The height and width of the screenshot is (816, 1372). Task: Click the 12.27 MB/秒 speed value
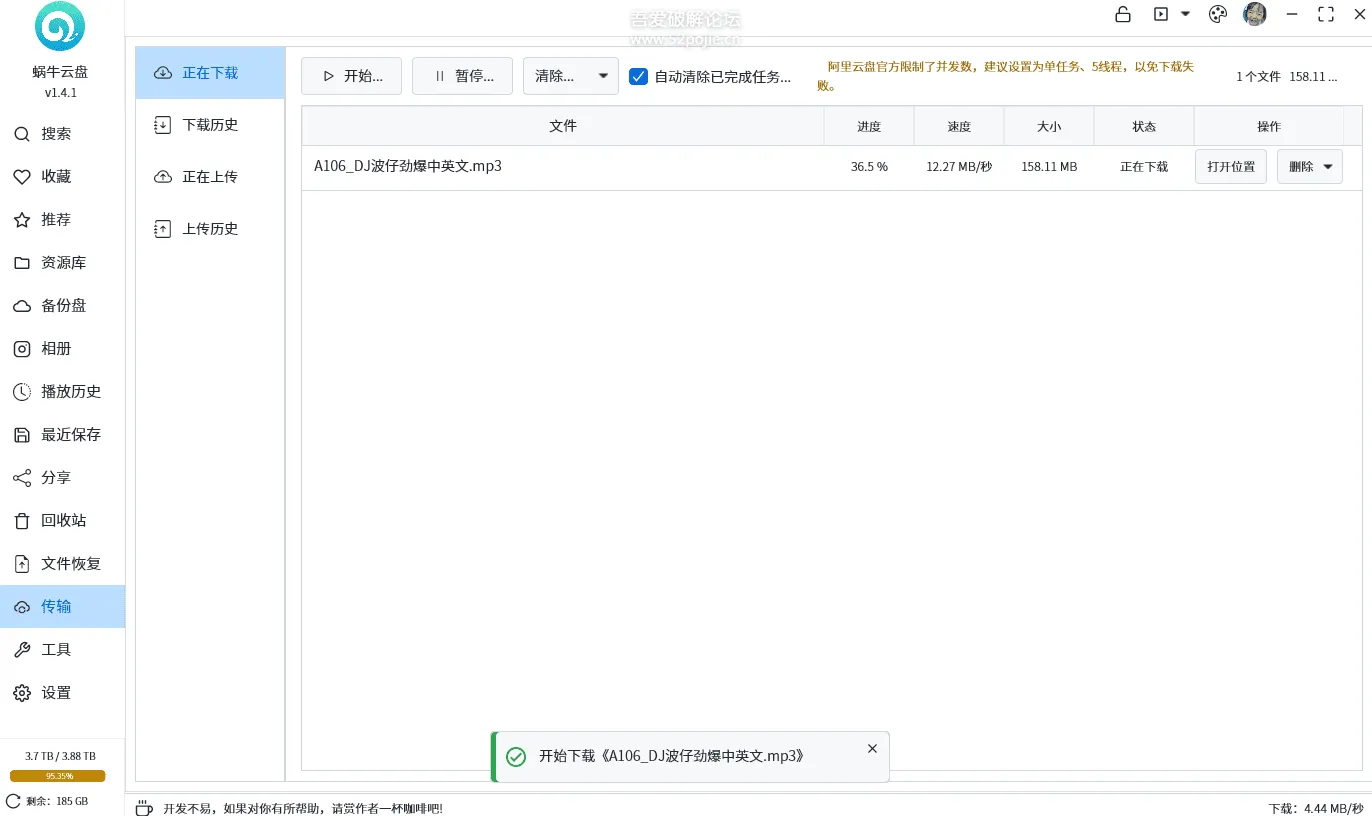[x=959, y=167]
